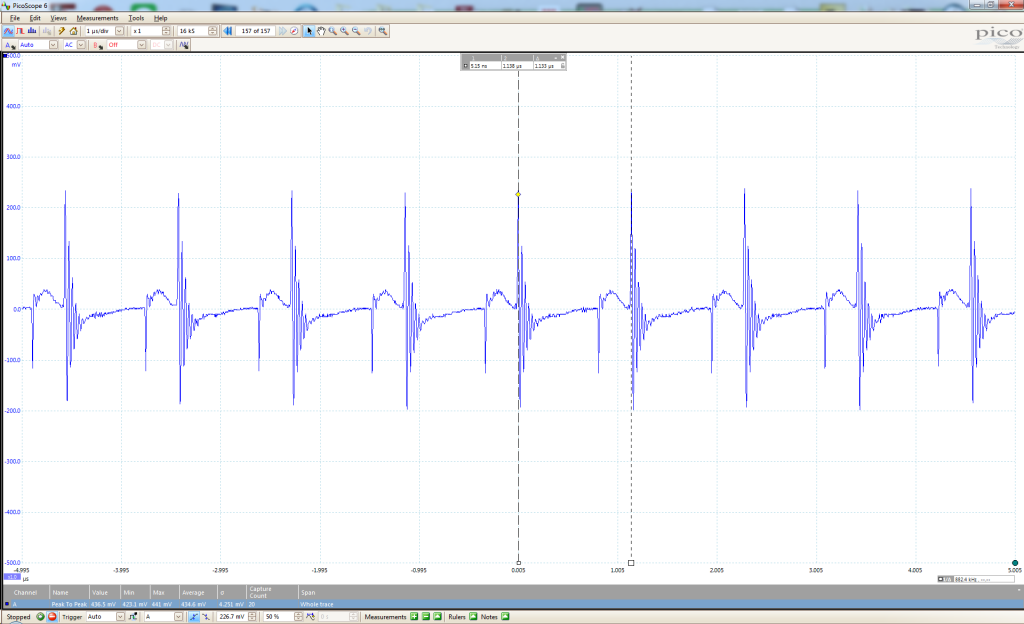Click Zoom to full view icon
This screenshot has width=1024, height=624.
coord(383,31)
